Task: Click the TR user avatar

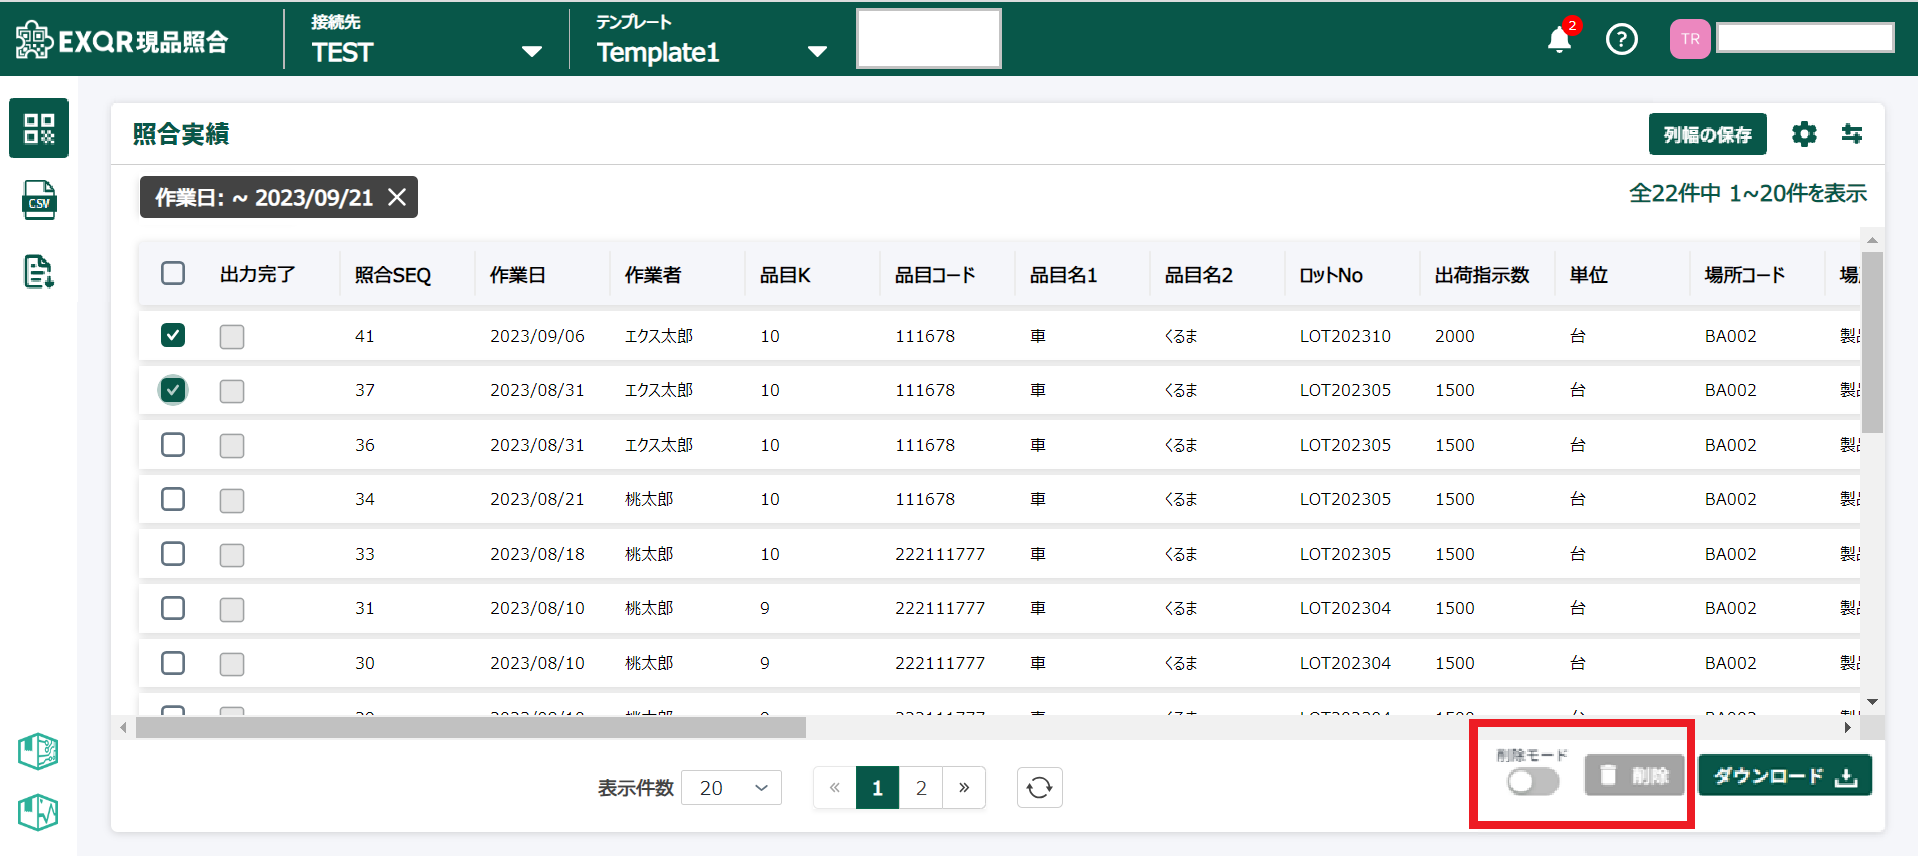Action: point(1689,39)
